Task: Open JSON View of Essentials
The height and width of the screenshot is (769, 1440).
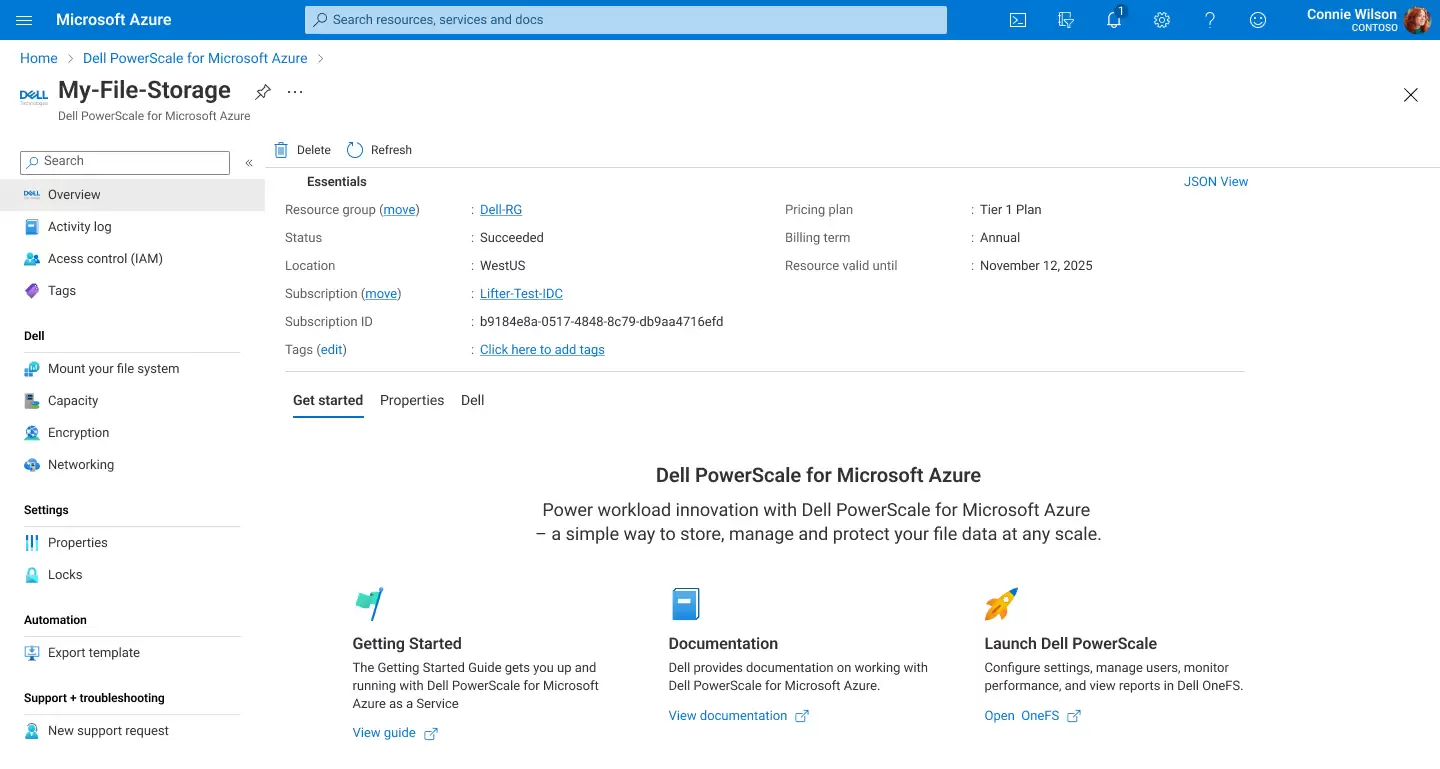Action: [1216, 181]
